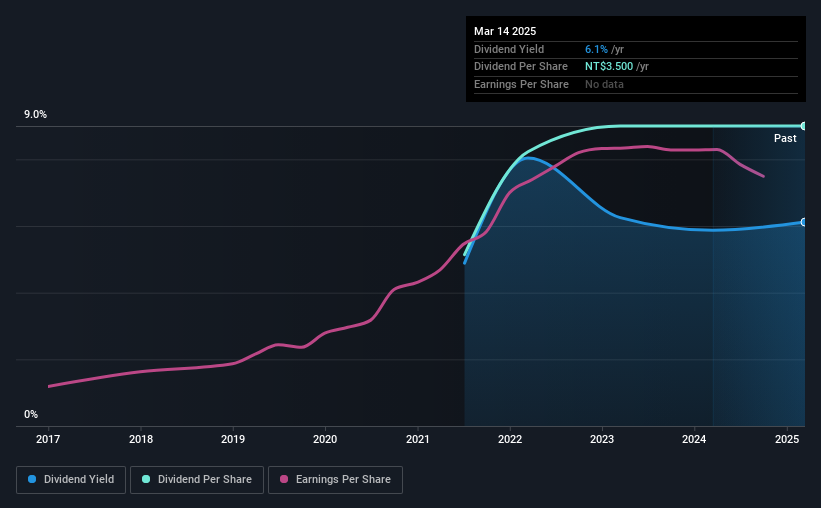This screenshot has height=508, width=821.
Task: Click the teal Dividend Per Share dot
Action: coord(146,479)
